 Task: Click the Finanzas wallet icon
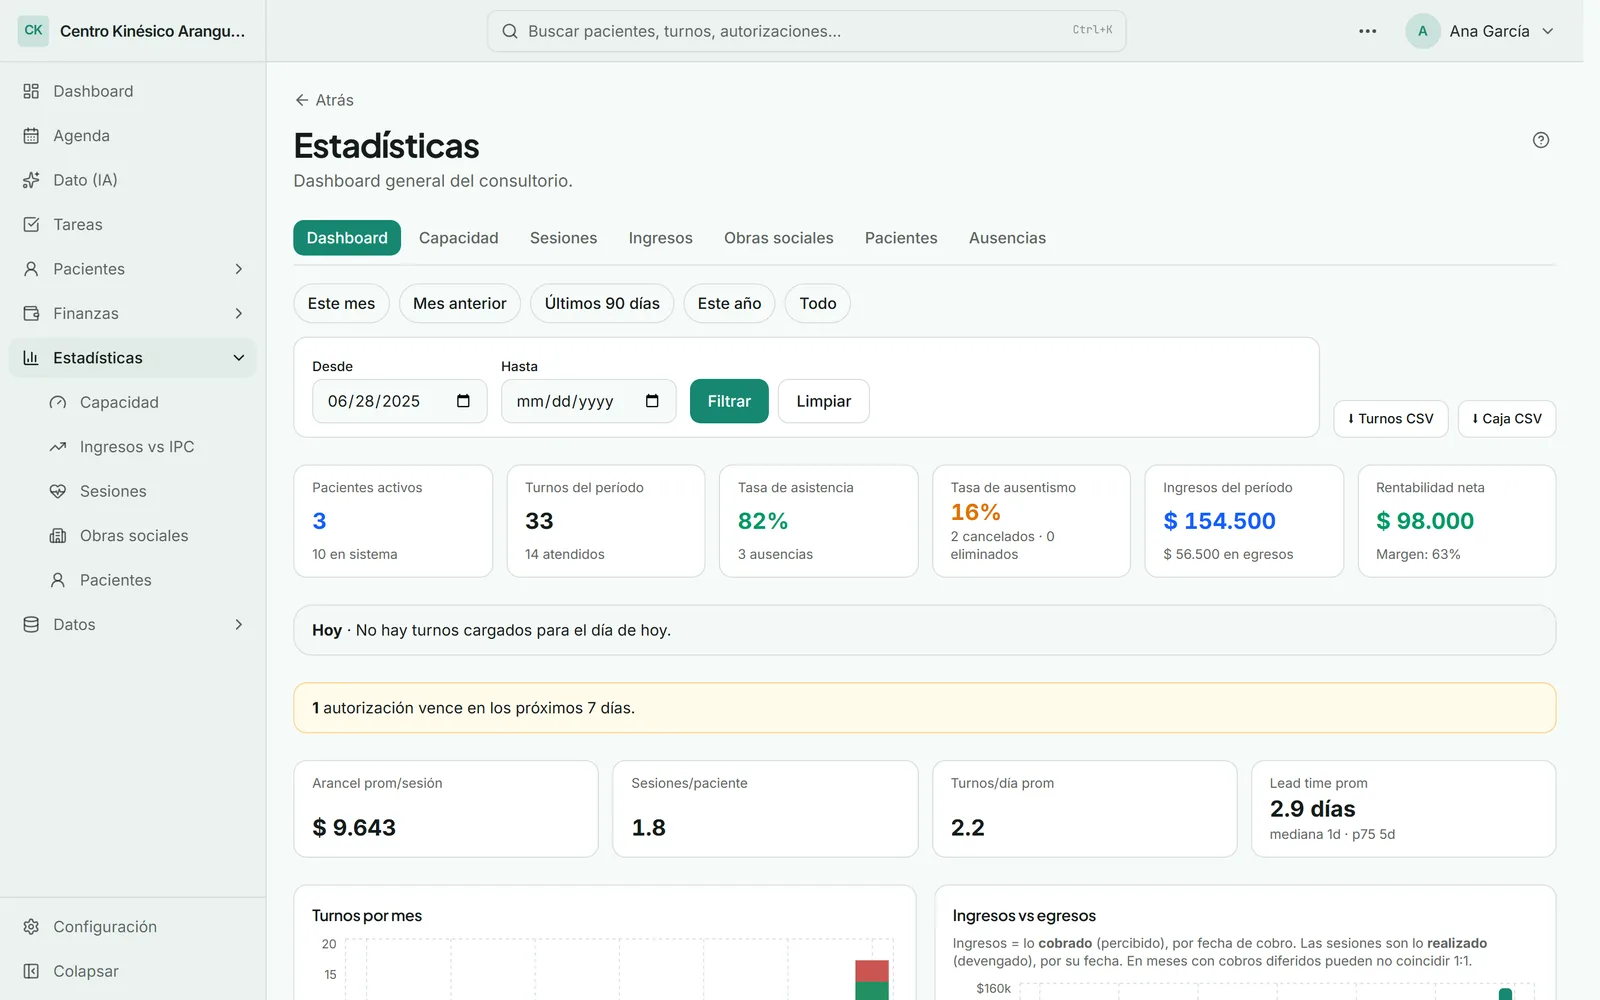[31, 313]
